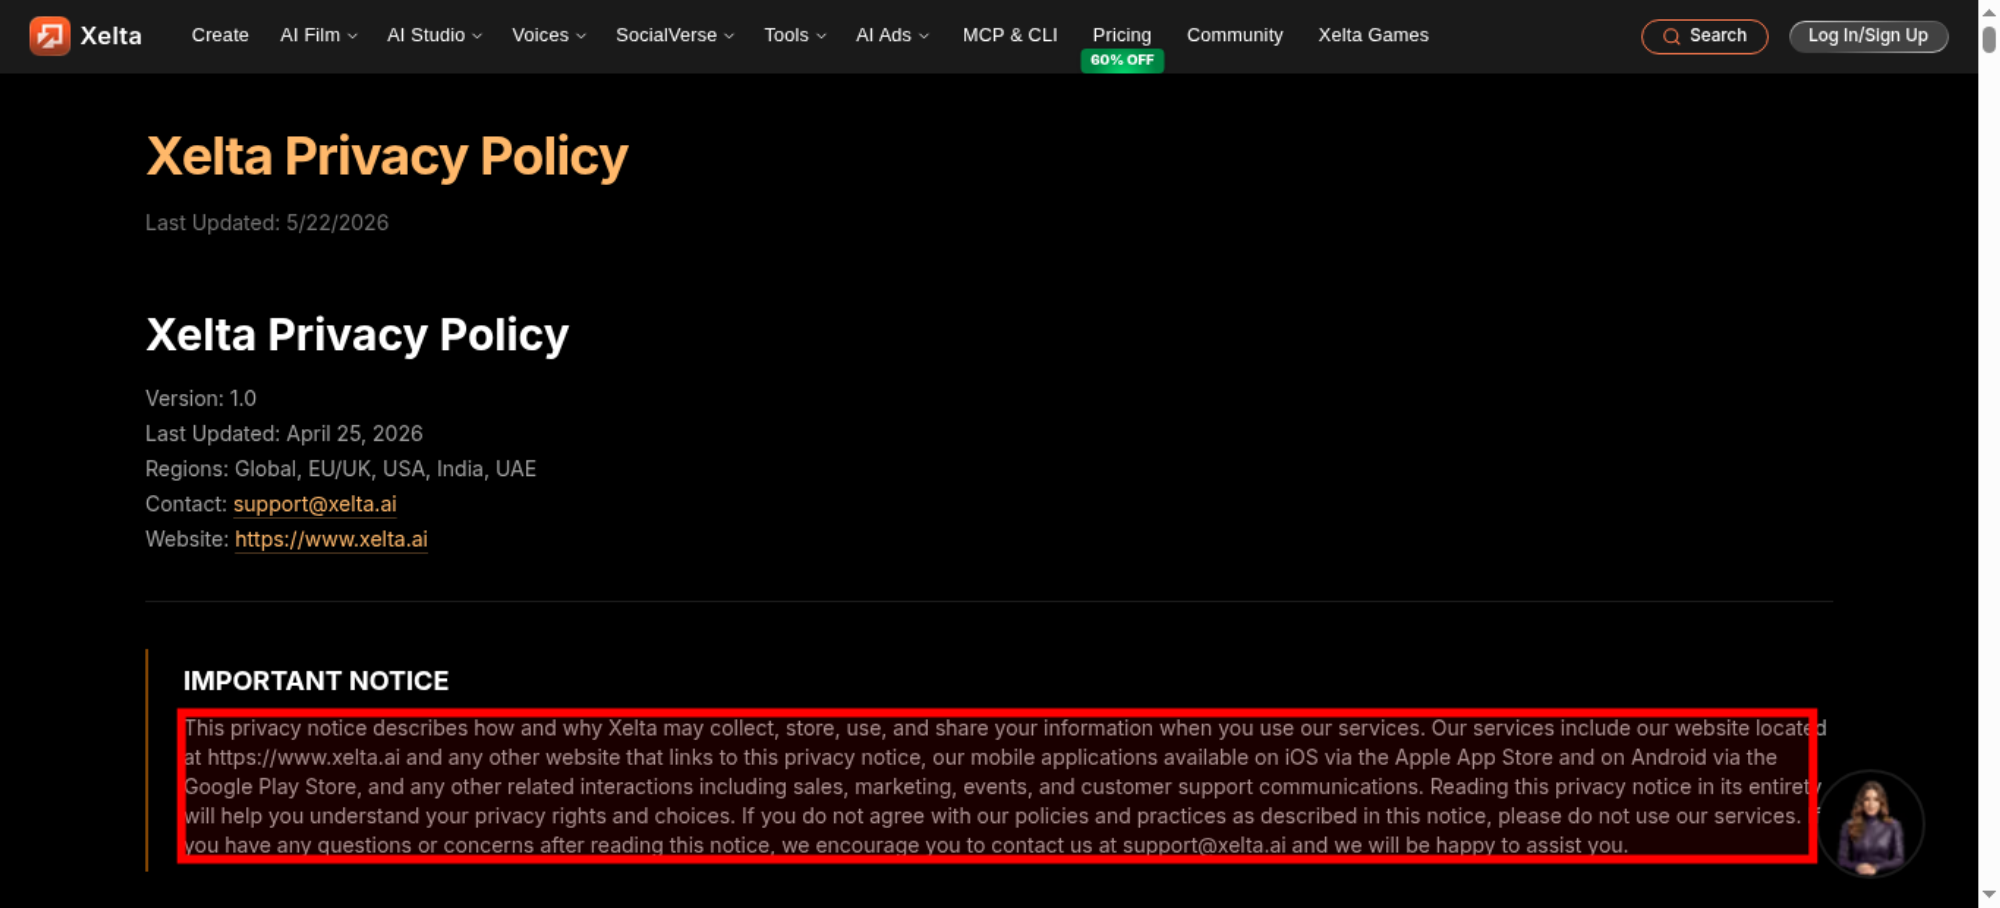
Task: Click Last Updated: April 25, 2026 line
Action: (x=284, y=433)
